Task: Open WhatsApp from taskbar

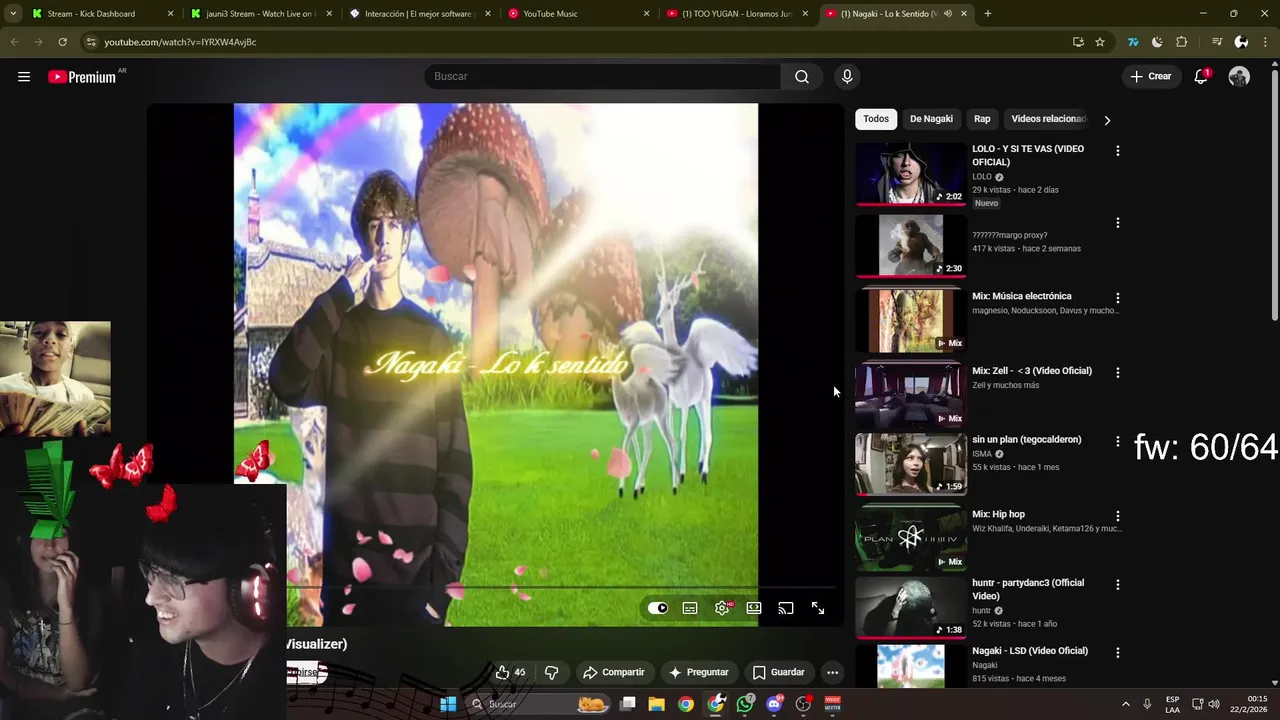Action: click(x=745, y=704)
